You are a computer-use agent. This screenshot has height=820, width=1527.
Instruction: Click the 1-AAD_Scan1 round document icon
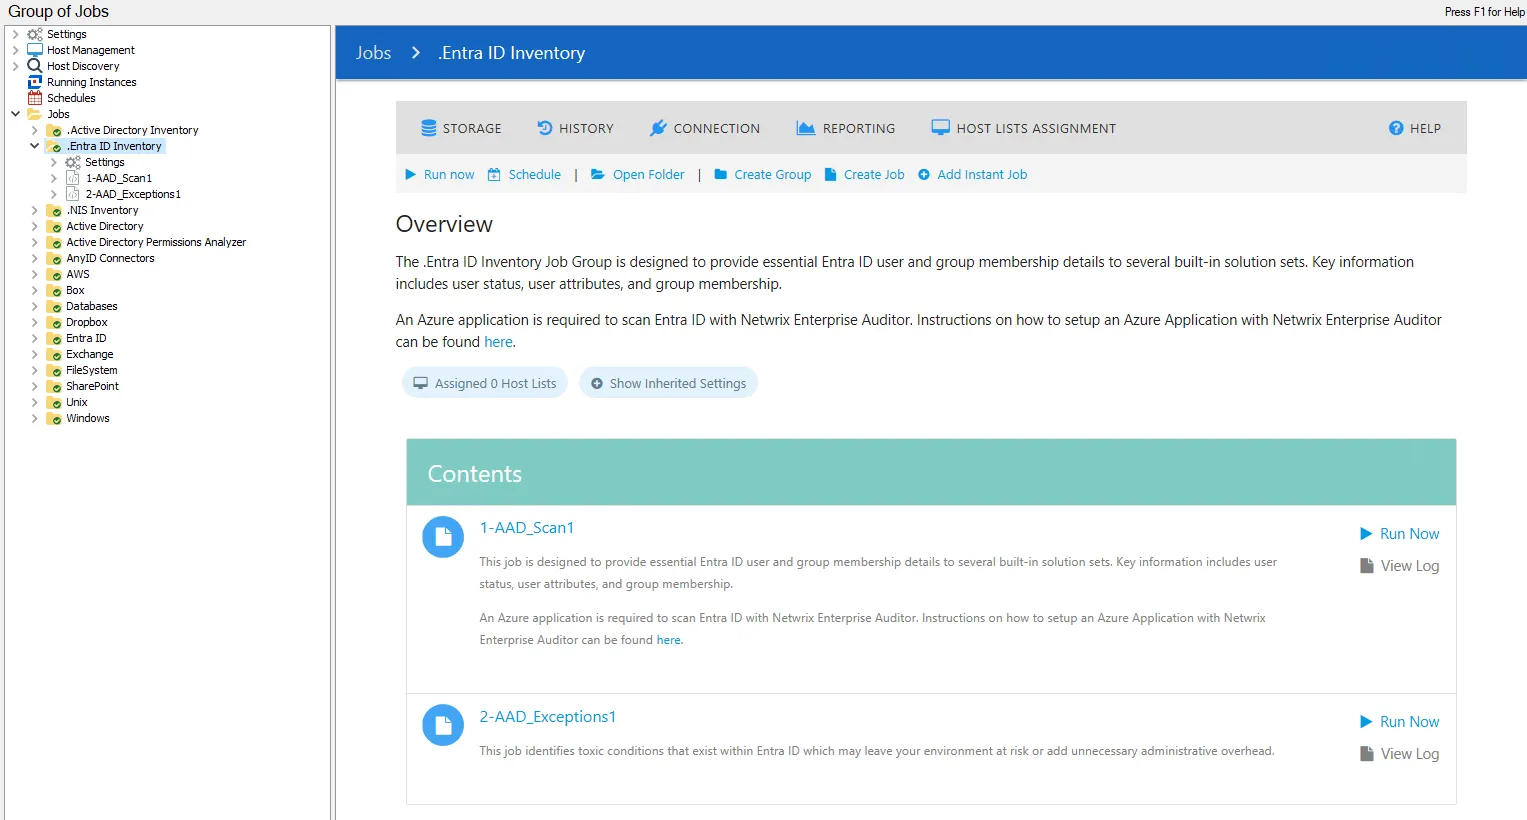[x=443, y=537]
